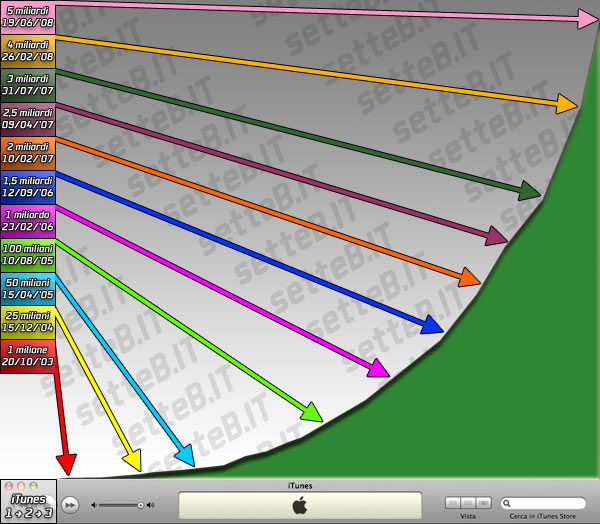Click the low-volume speaker icon
Screen dimensions: 600x524
93,505
